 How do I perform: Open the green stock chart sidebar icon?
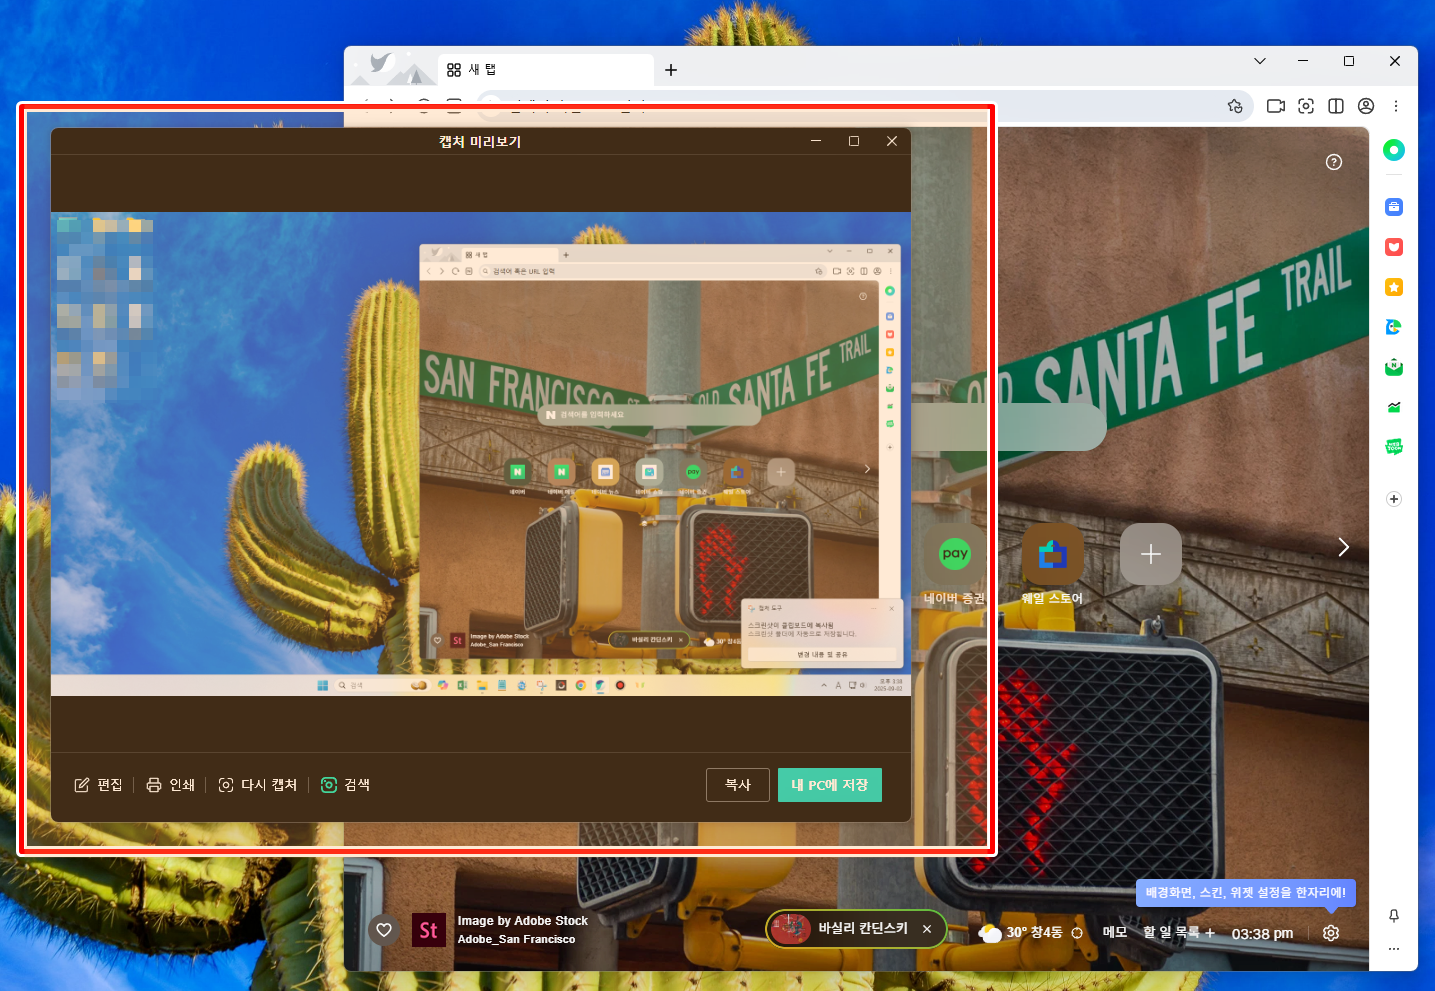click(1394, 407)
